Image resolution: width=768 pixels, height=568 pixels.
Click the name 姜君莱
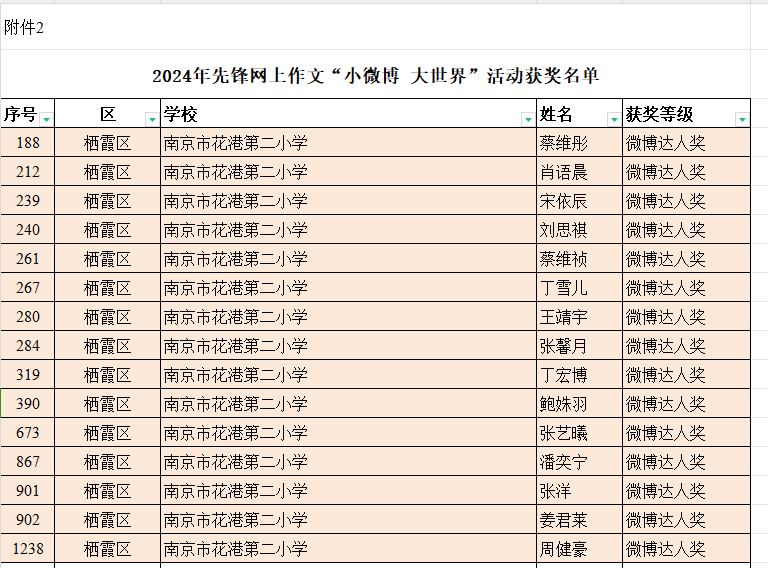[x=563, y=520]
